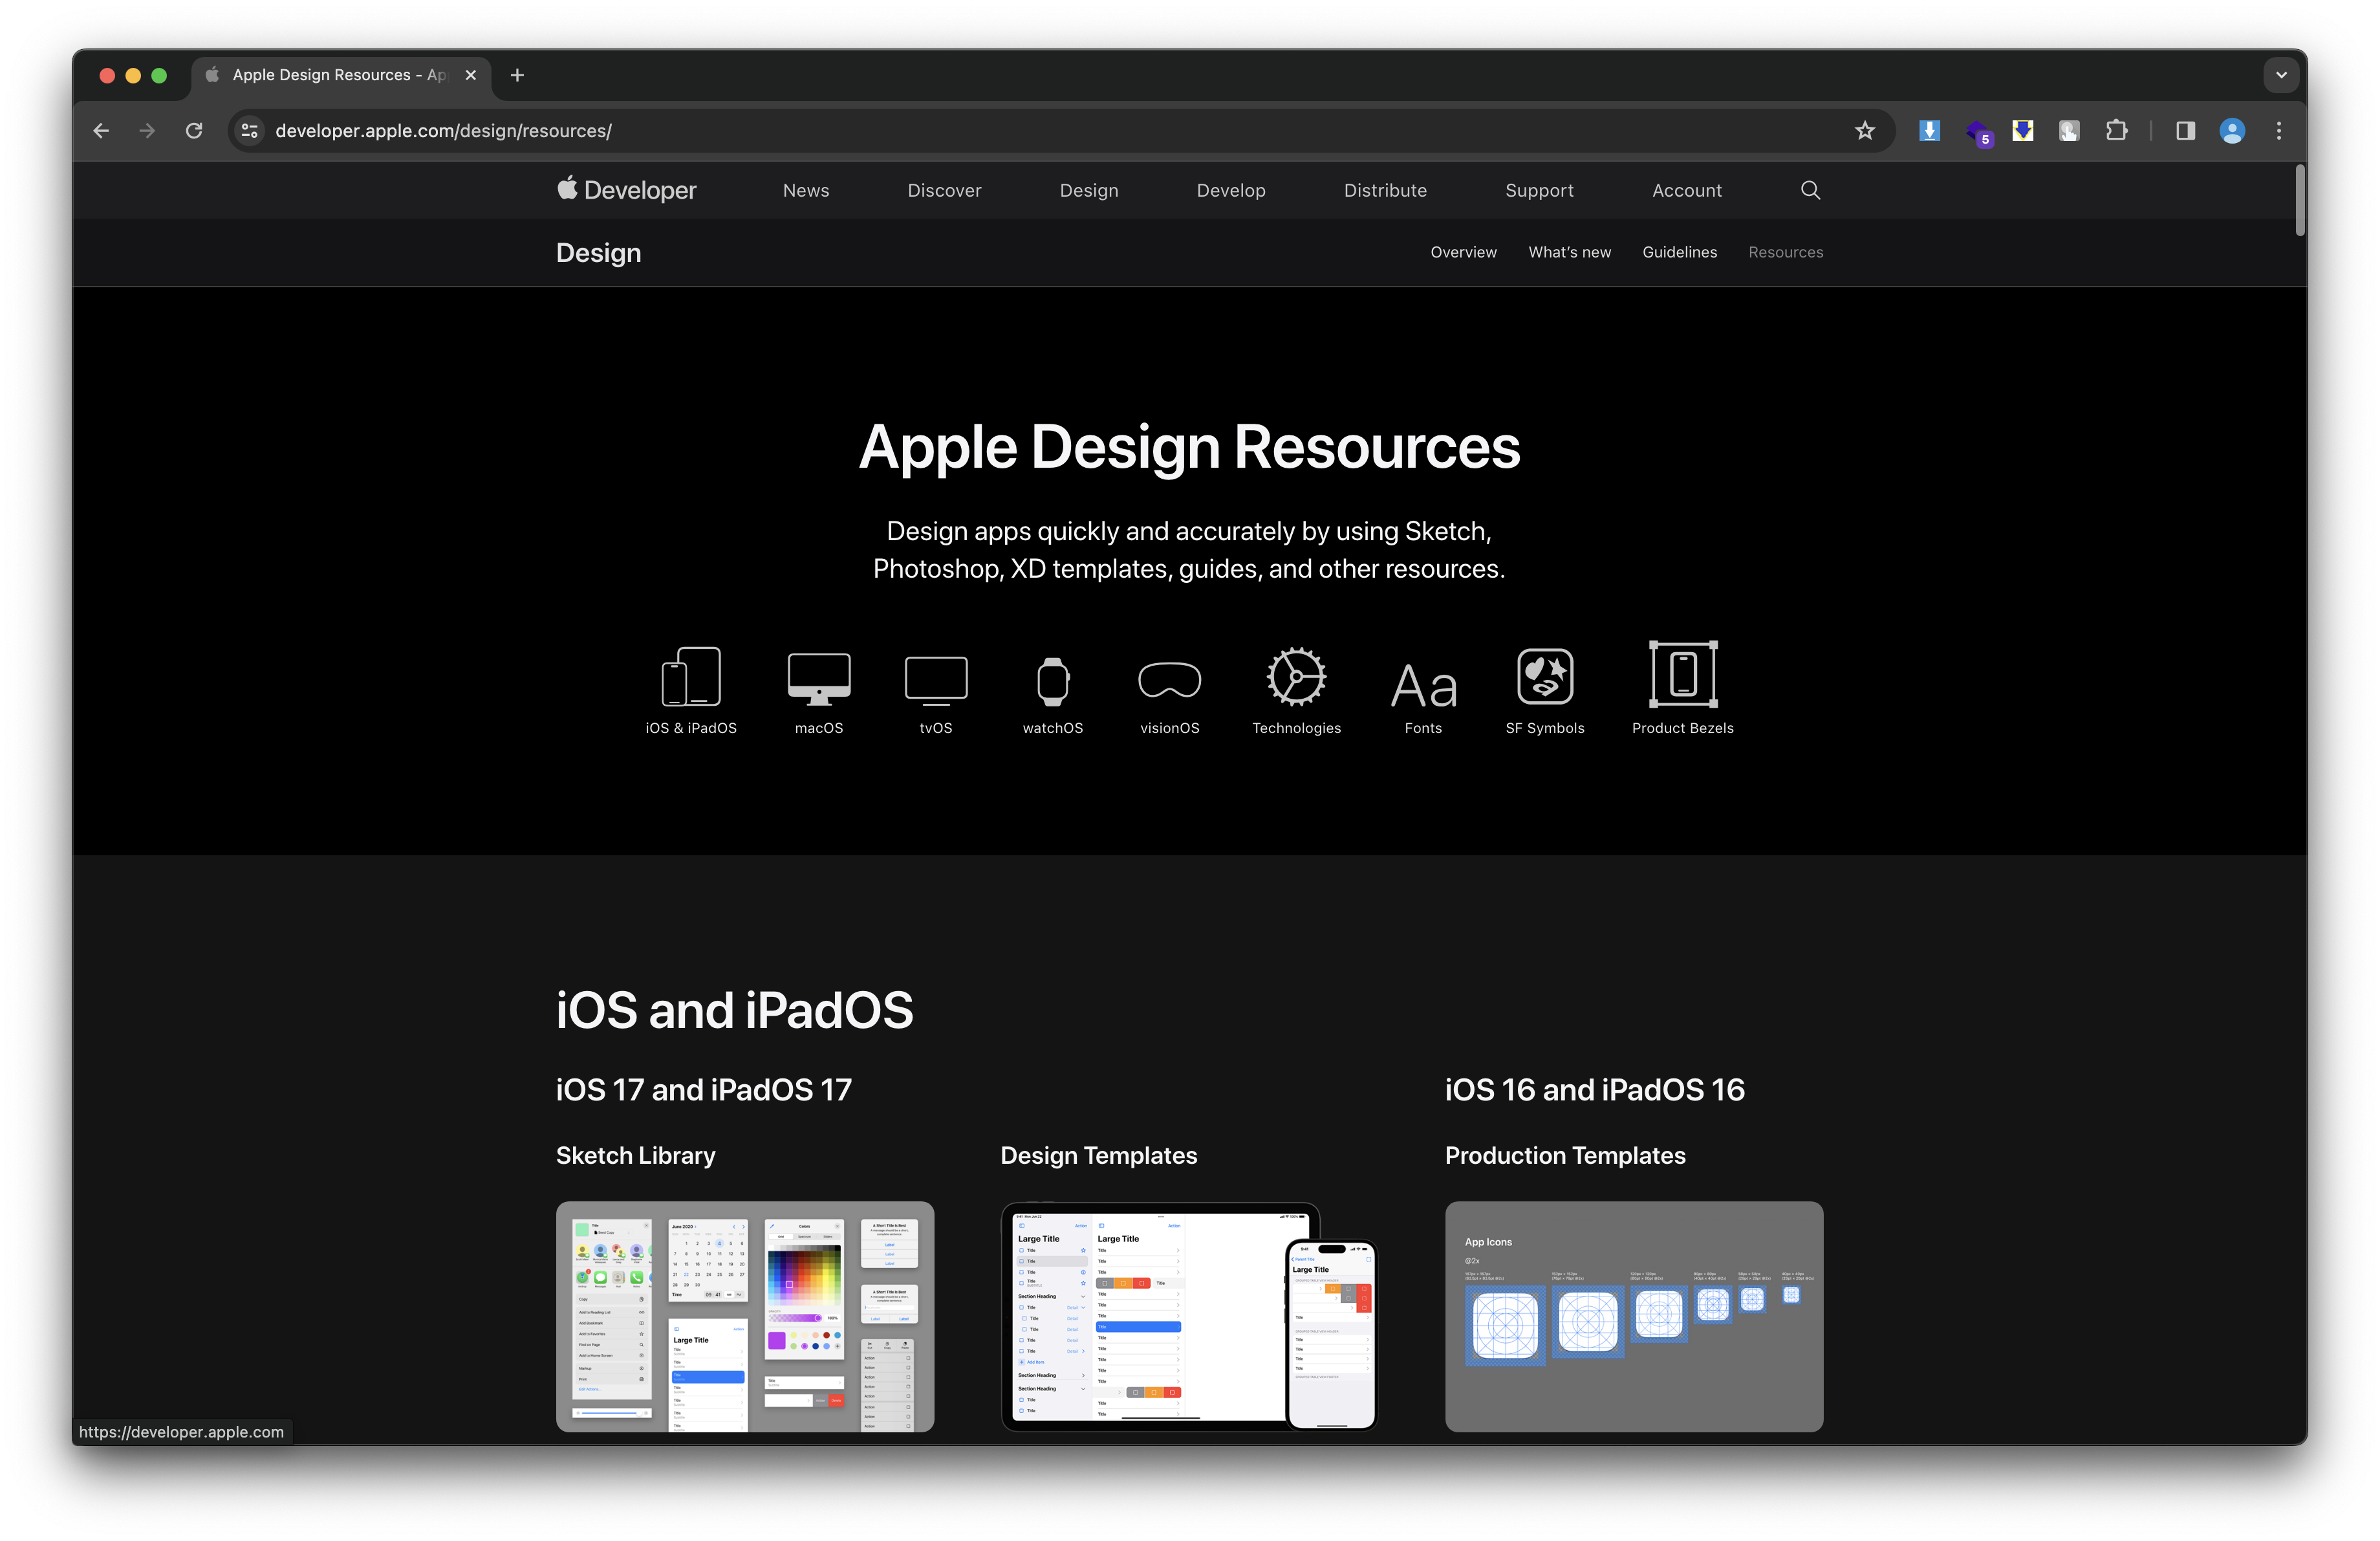The image size is (2380, 1541).
Task: Click the What's new link
Action: 1569,252
